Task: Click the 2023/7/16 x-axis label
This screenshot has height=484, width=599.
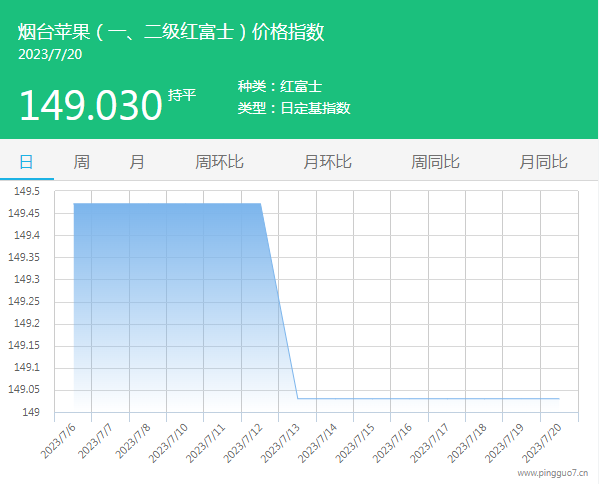Action: [392, 443]
